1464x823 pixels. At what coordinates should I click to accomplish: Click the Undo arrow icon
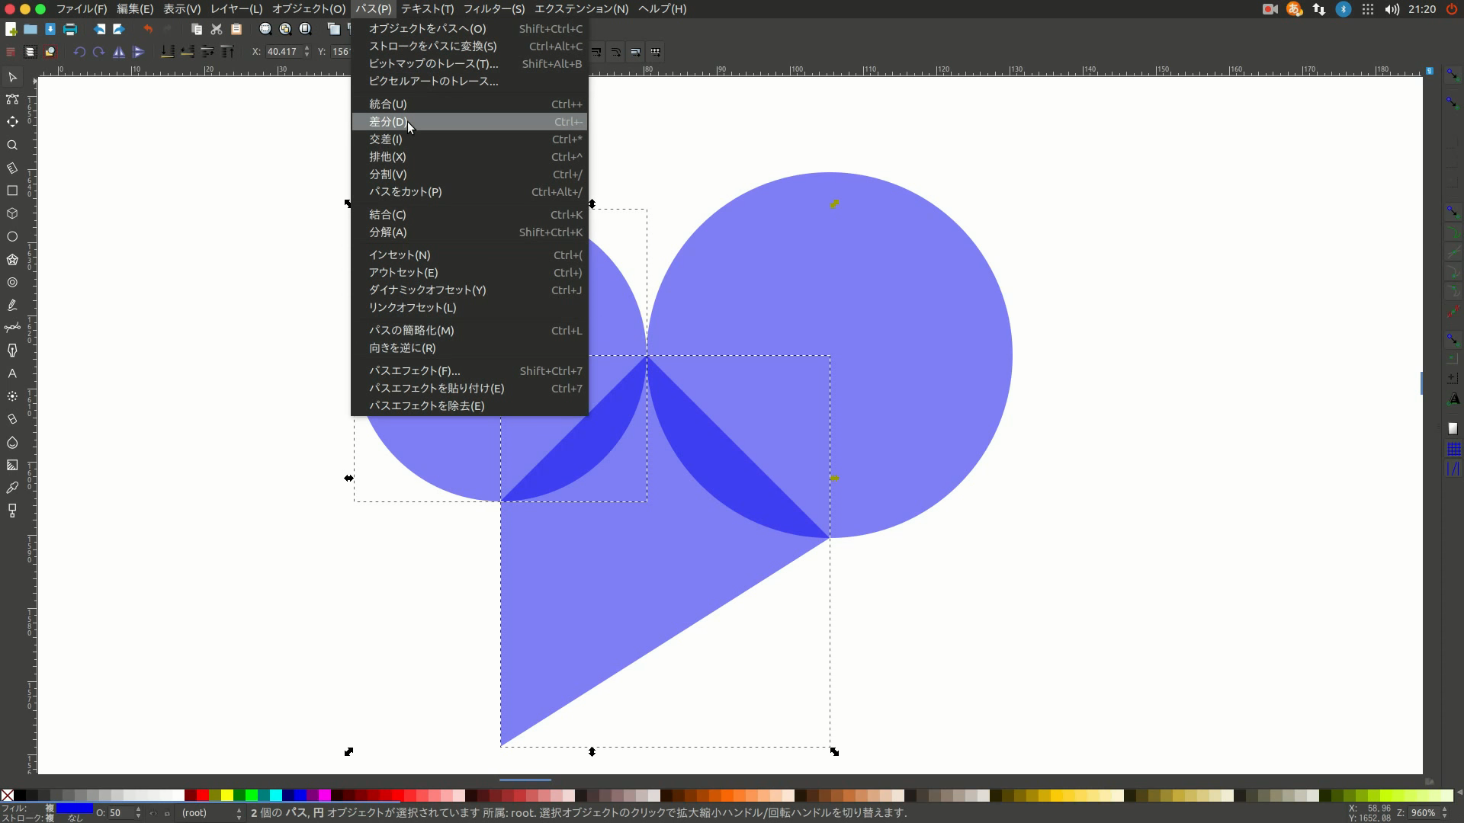pos(148,29)
